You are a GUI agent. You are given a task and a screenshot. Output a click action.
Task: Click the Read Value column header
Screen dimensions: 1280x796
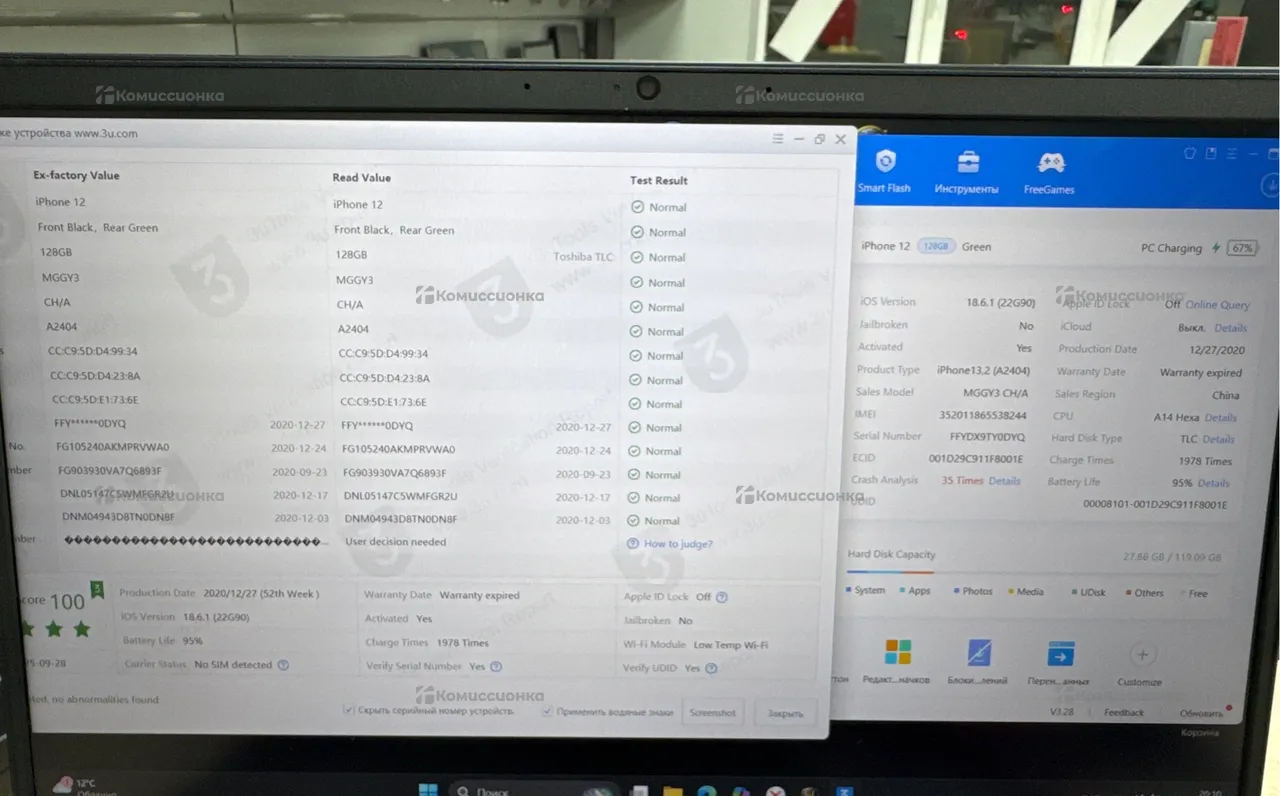pos(362,178)
